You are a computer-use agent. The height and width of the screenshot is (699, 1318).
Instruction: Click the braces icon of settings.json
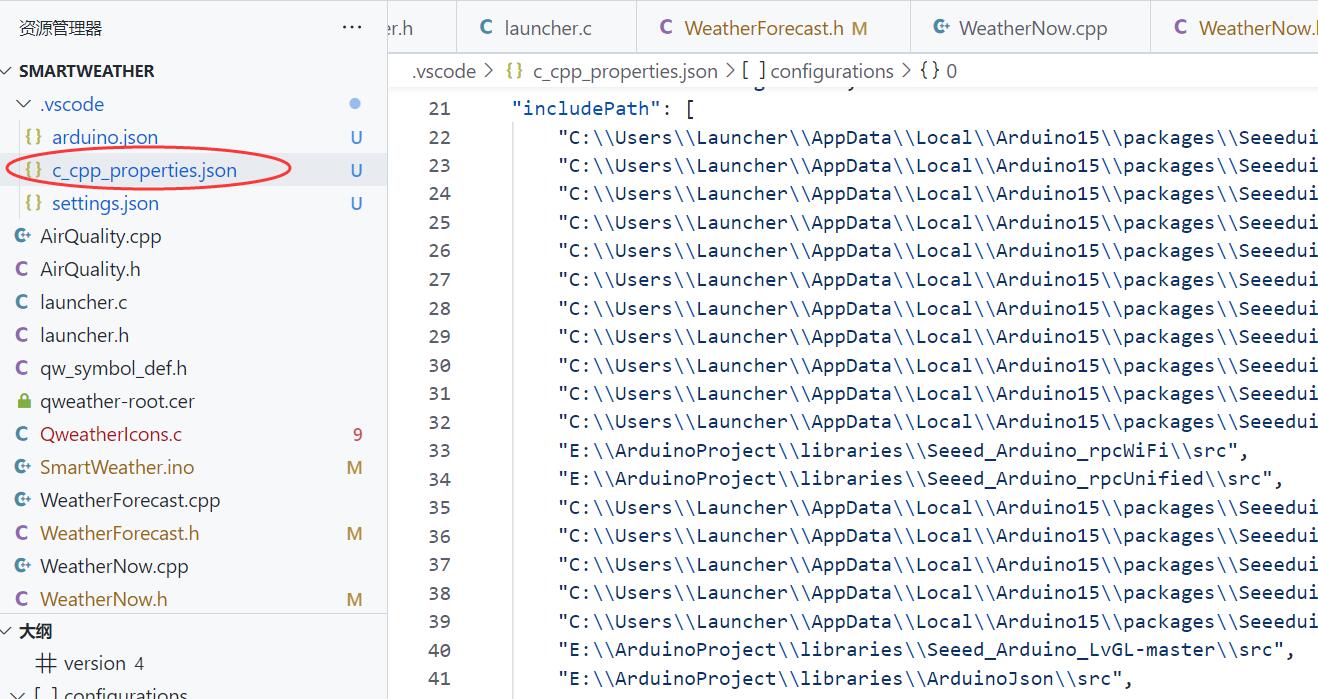(x=33, y=203)
